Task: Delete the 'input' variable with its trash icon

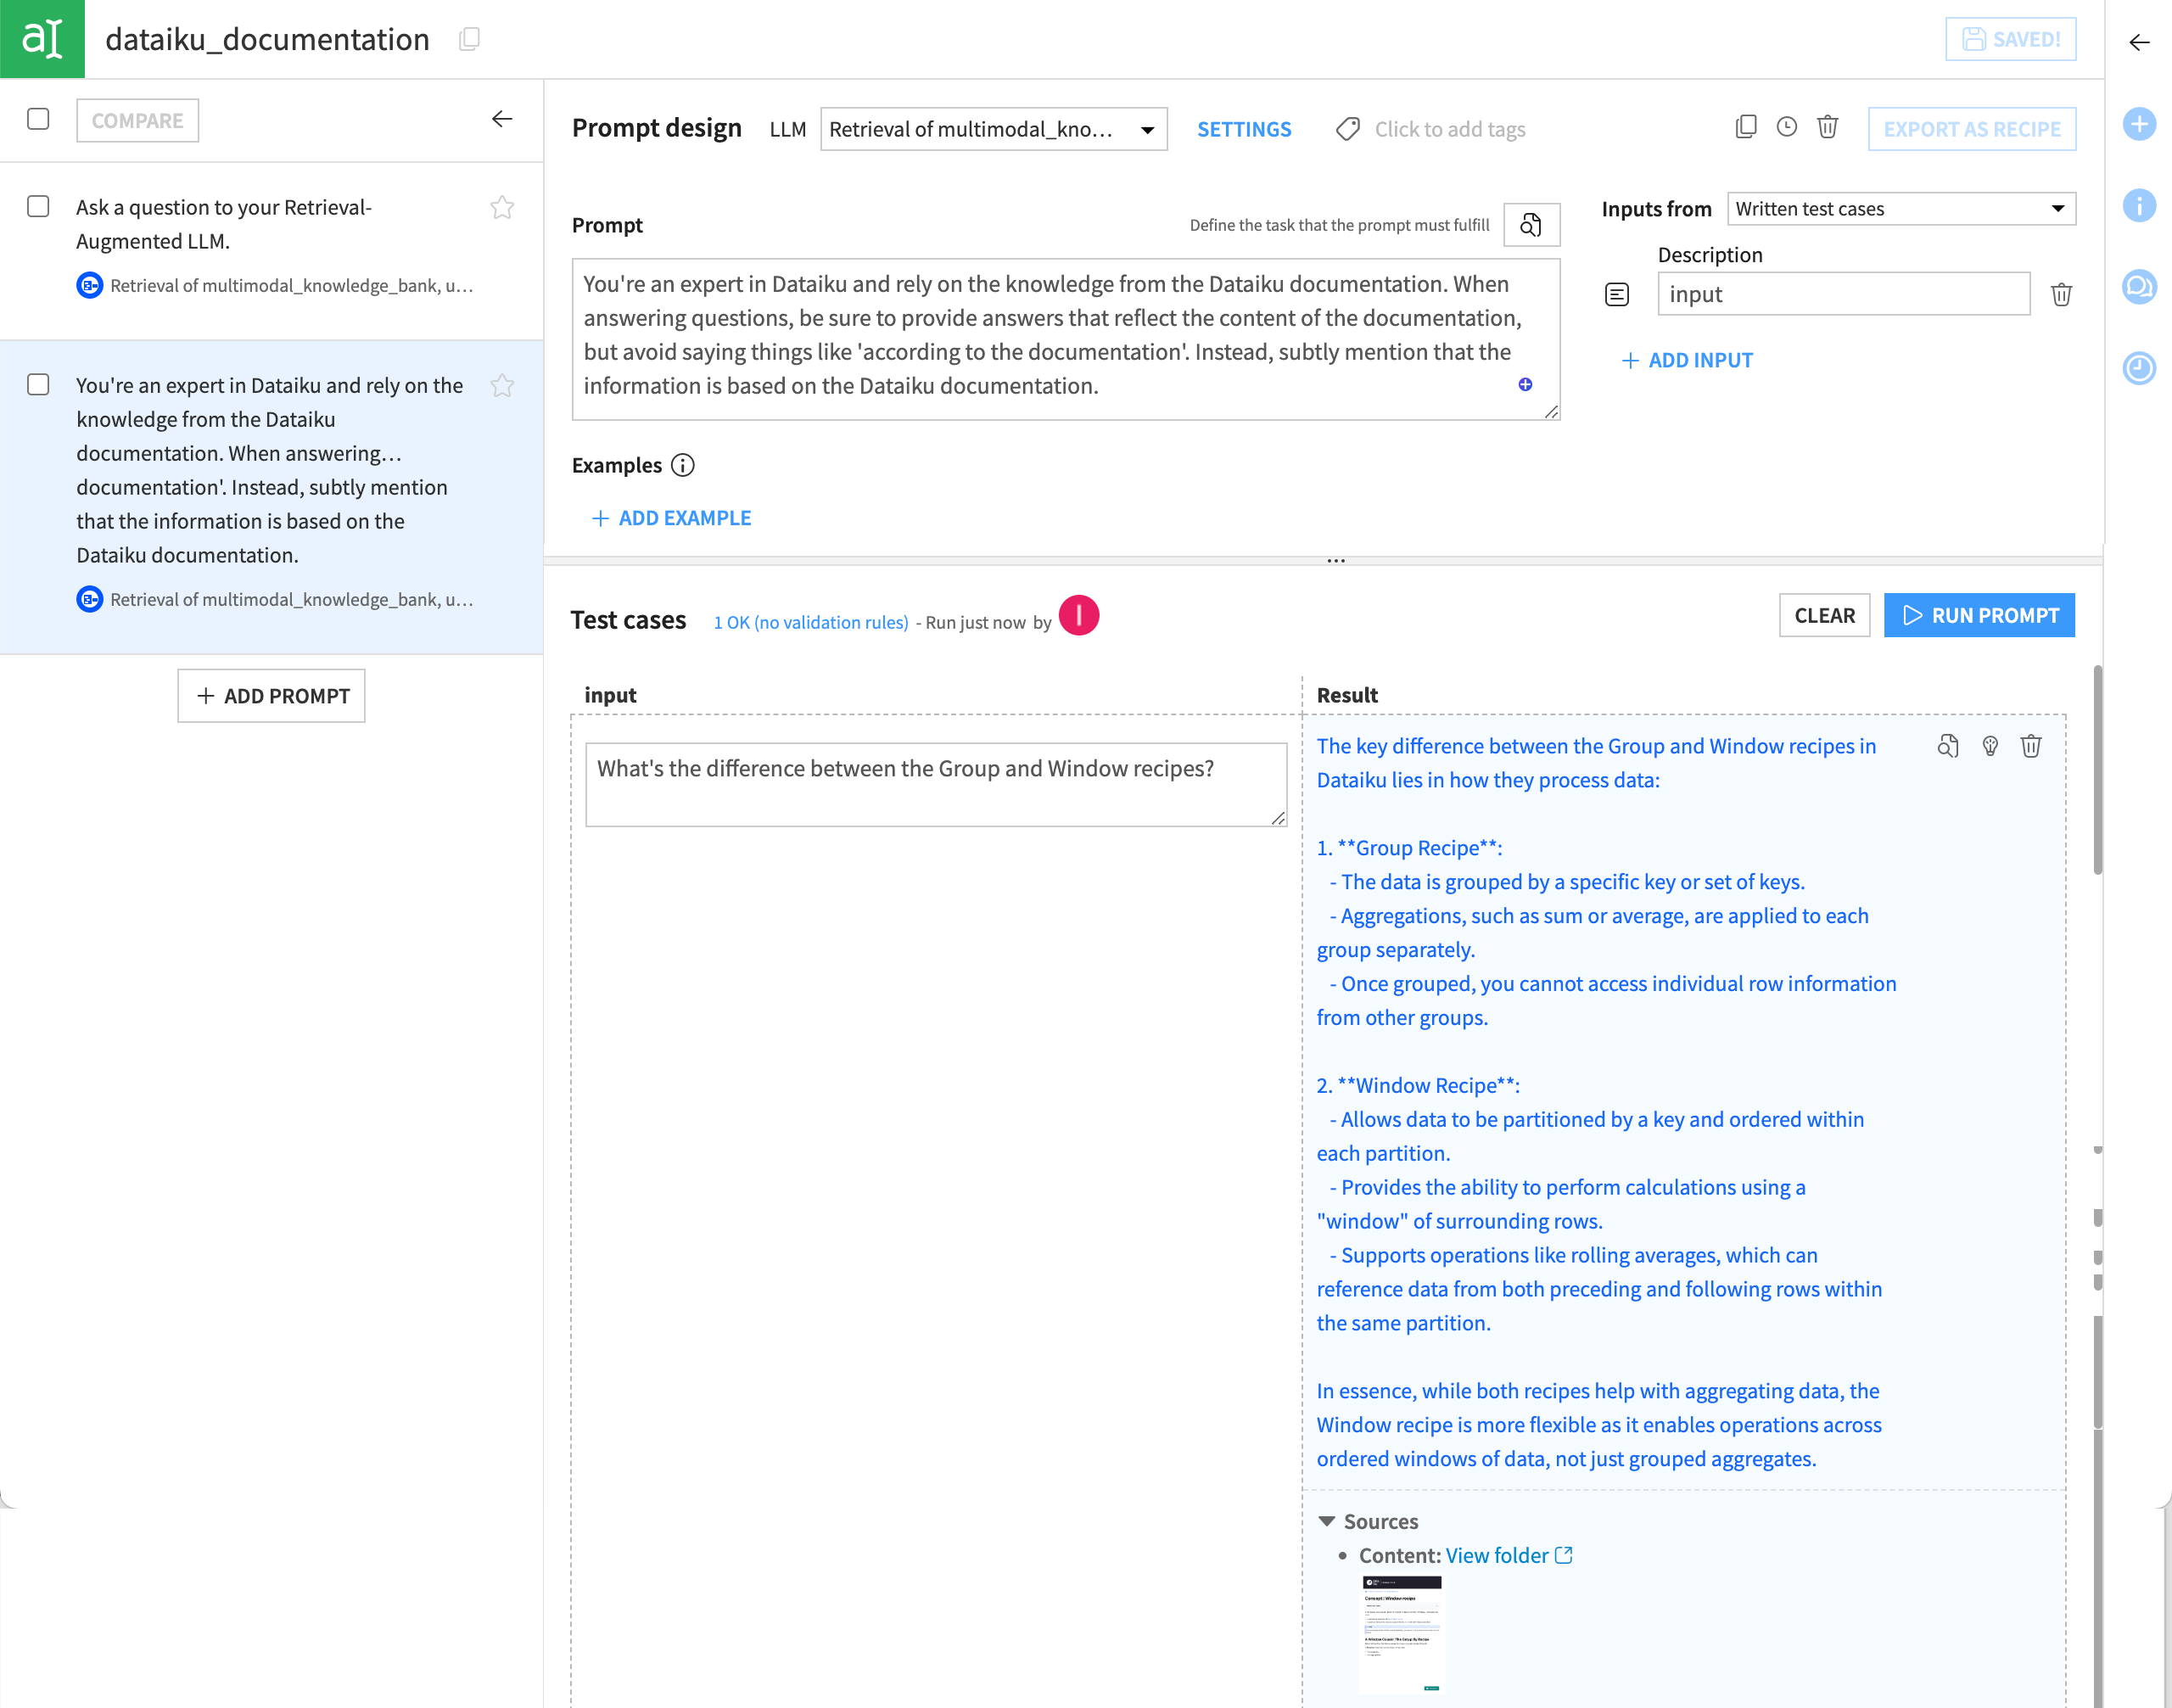Action: (2061, 294)
